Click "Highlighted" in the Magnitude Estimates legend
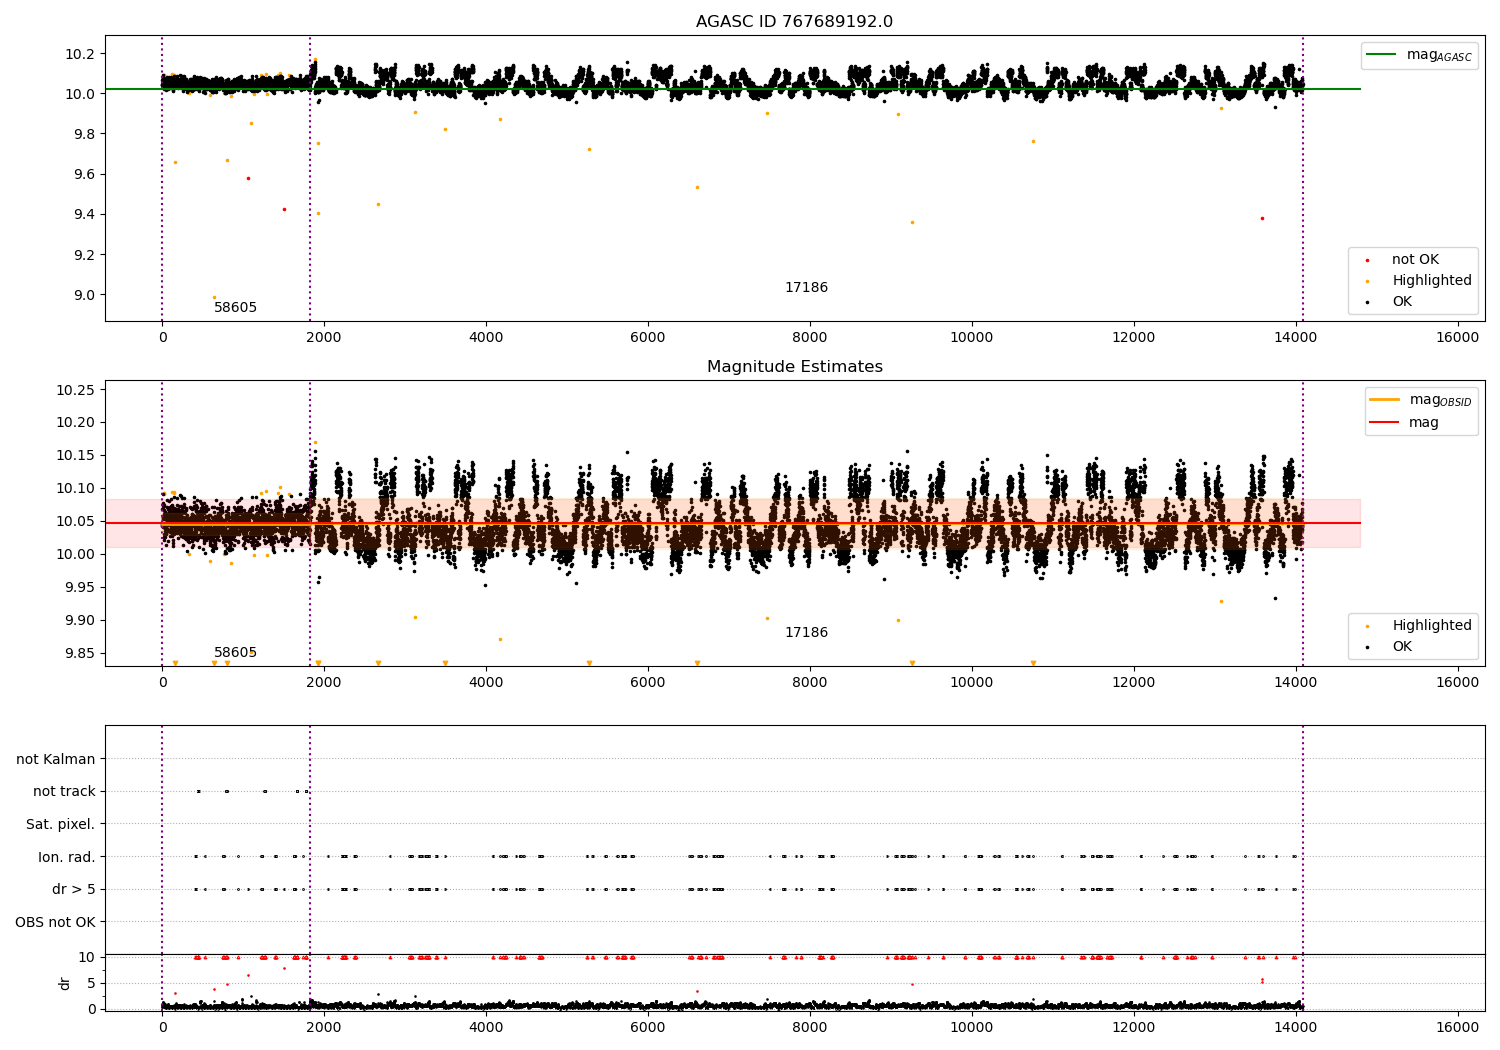This screenshot has width=1500, height=1050. click(1432, 626)
